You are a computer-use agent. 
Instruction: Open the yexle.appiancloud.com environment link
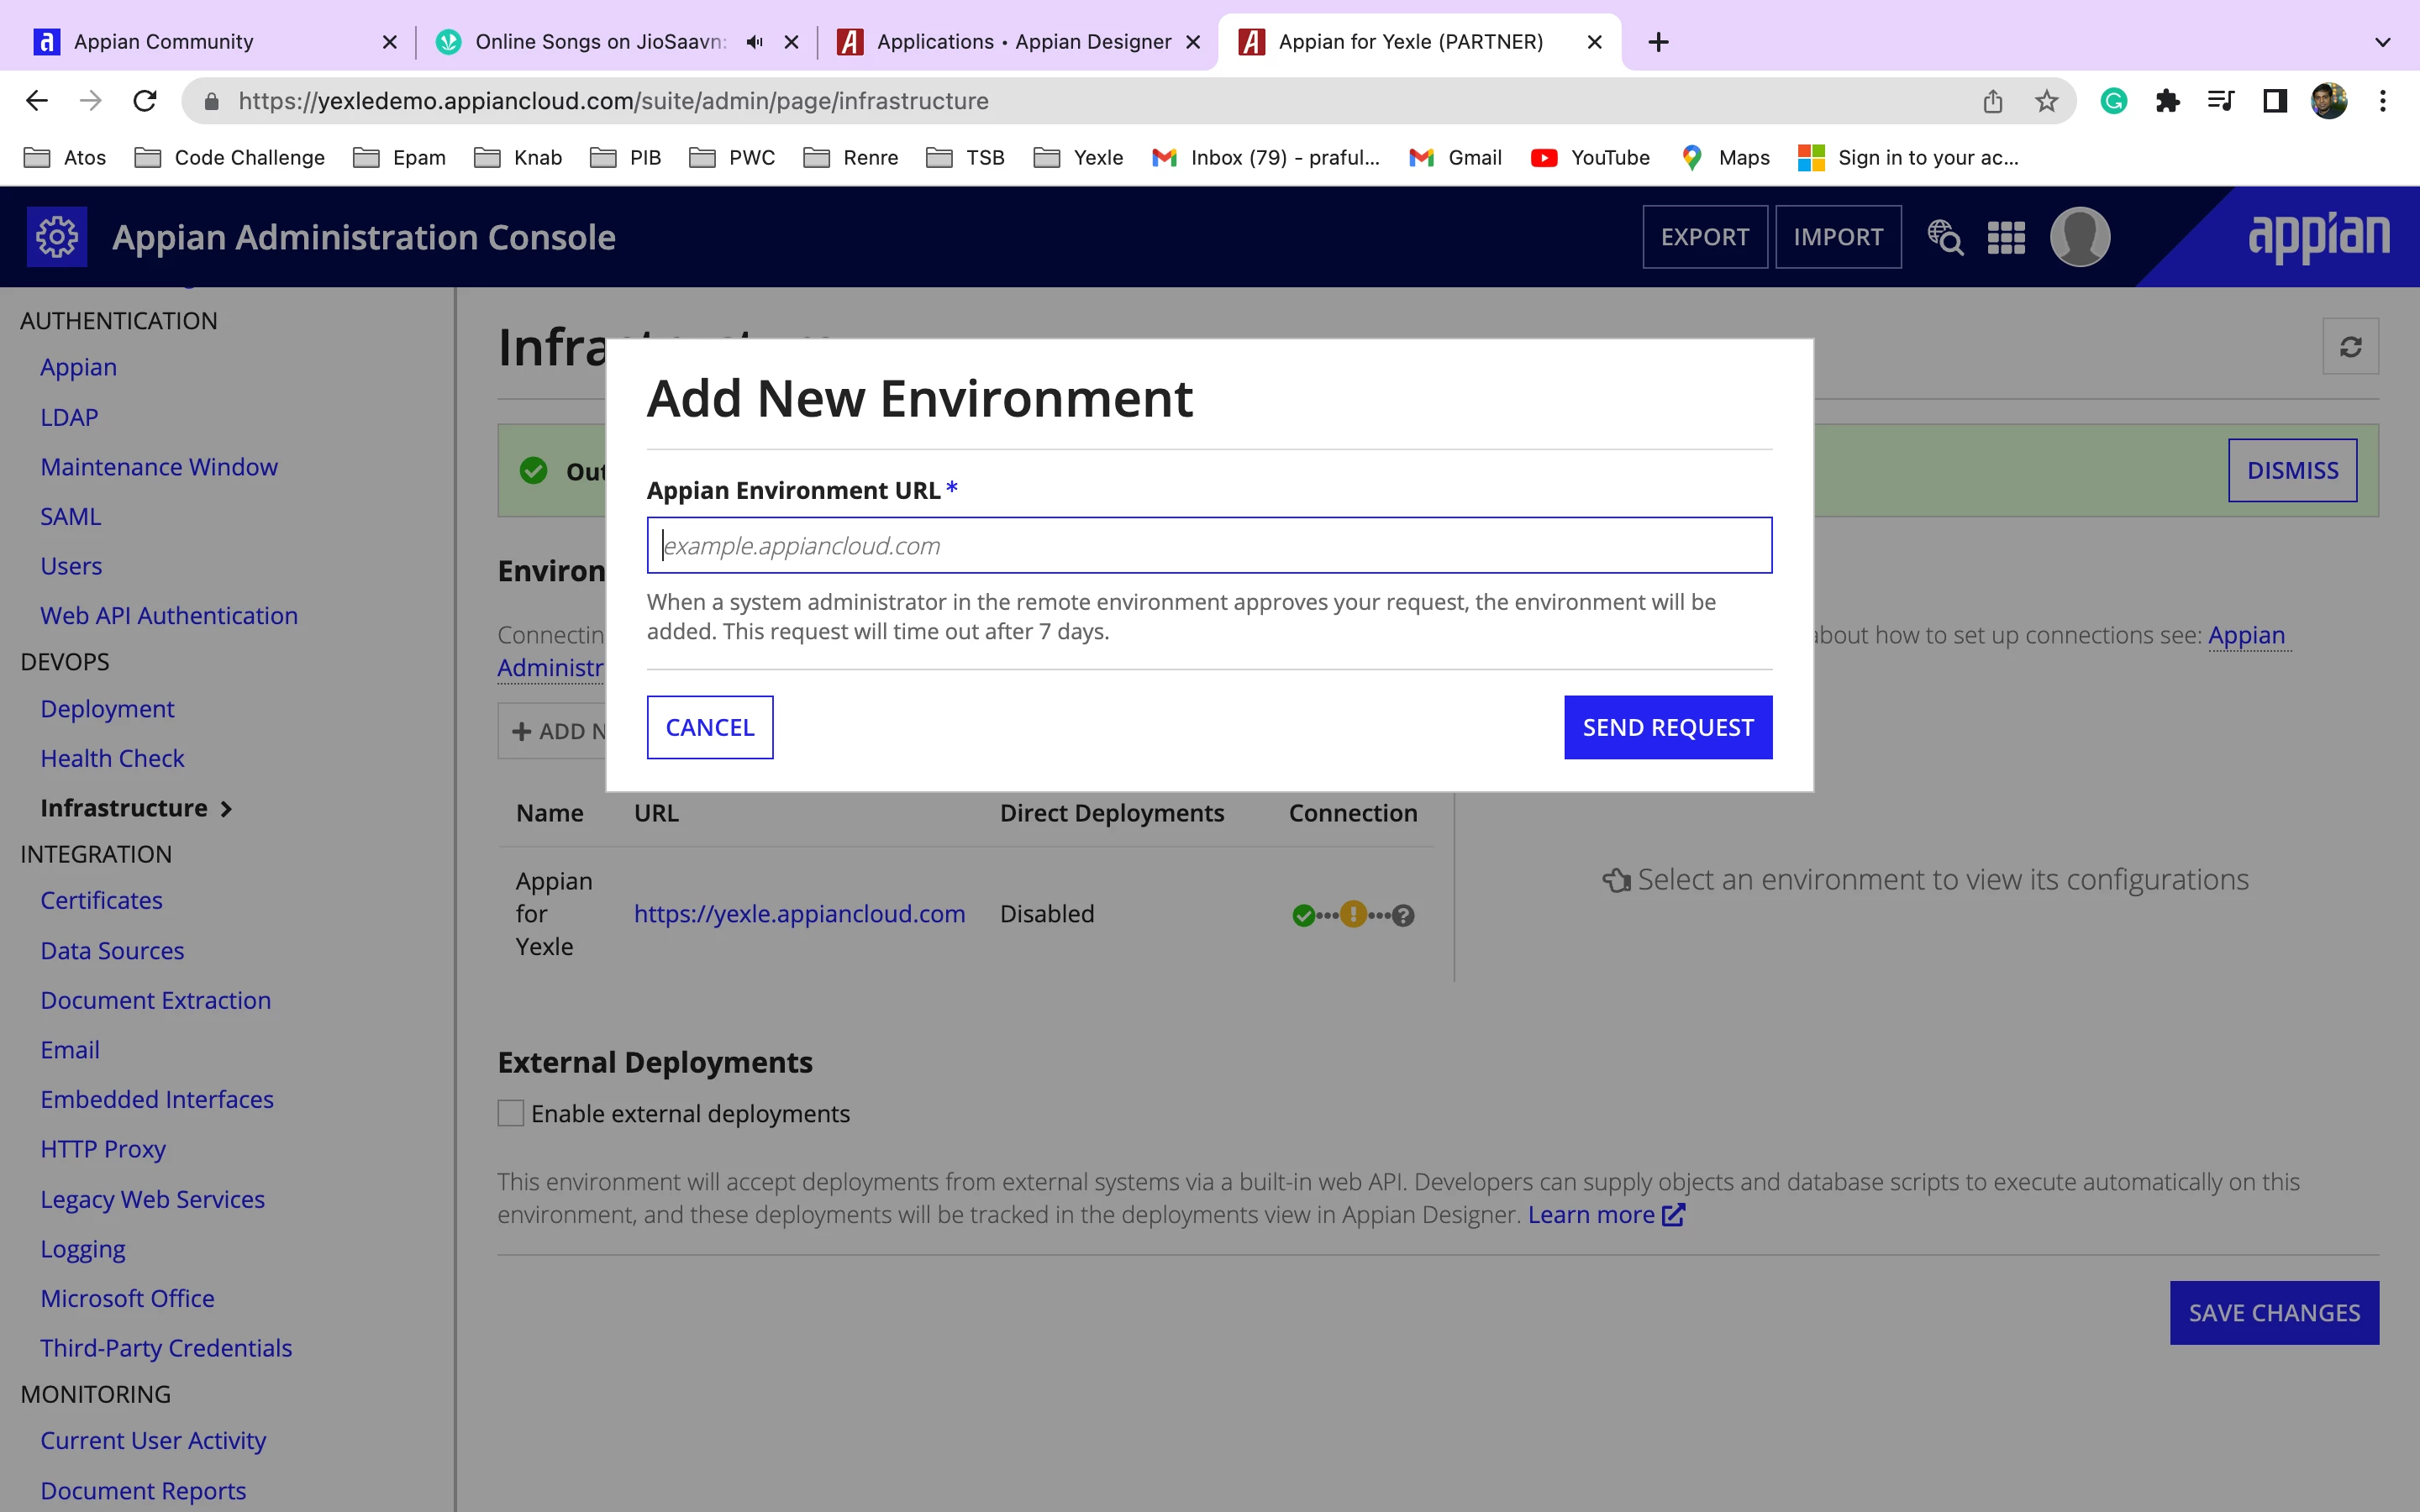(799, 914)
